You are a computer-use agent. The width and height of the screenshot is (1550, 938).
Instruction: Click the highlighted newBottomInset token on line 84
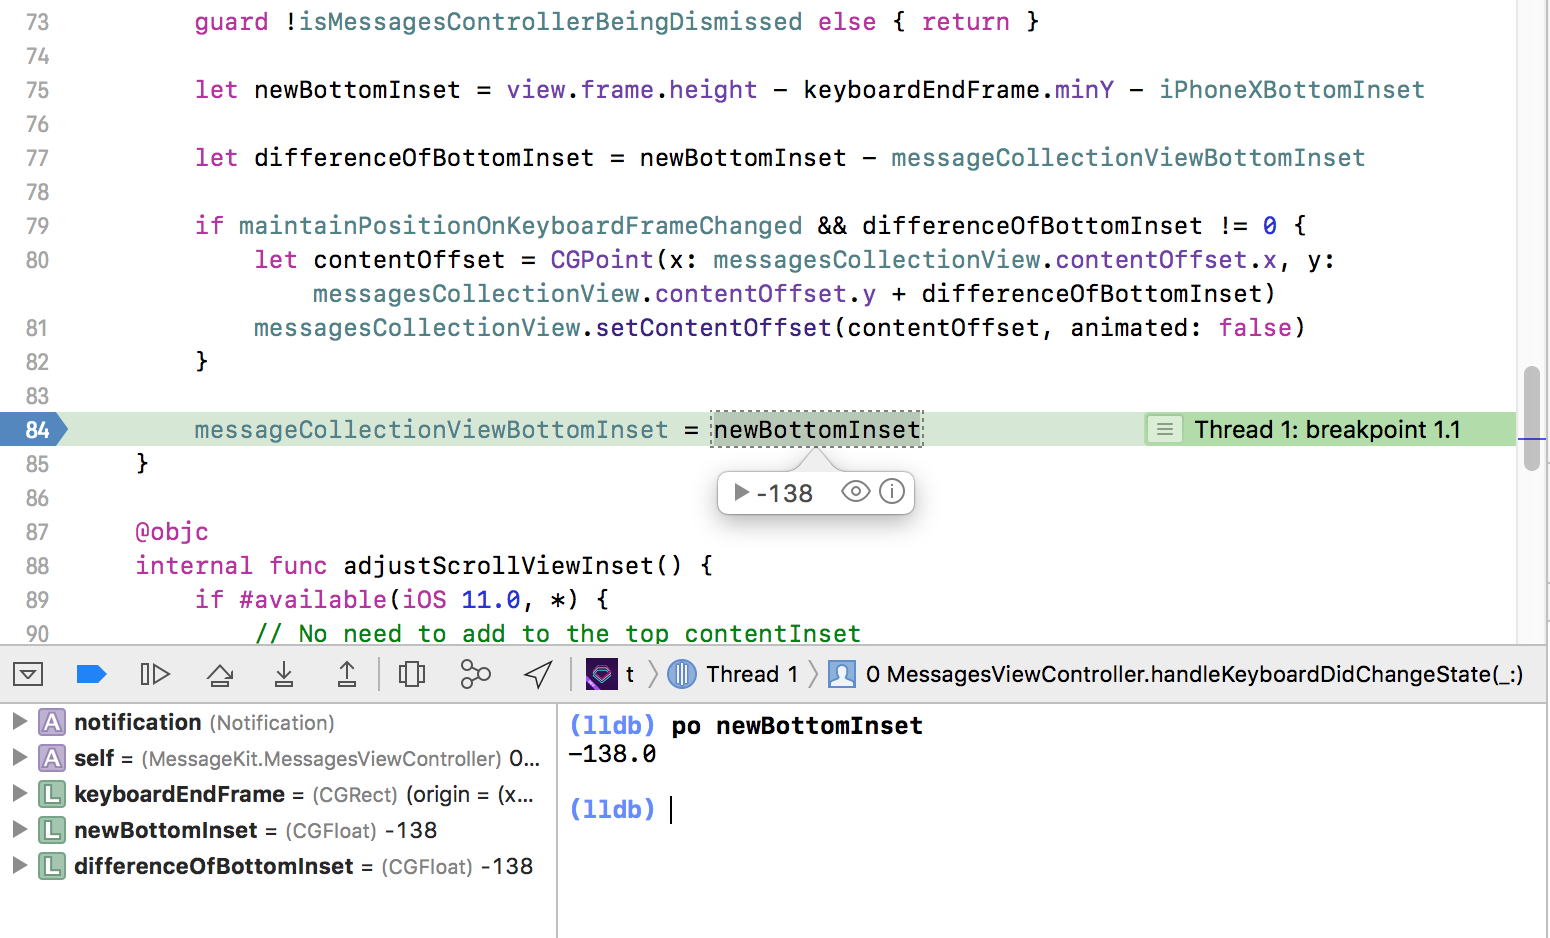[816, 429]
